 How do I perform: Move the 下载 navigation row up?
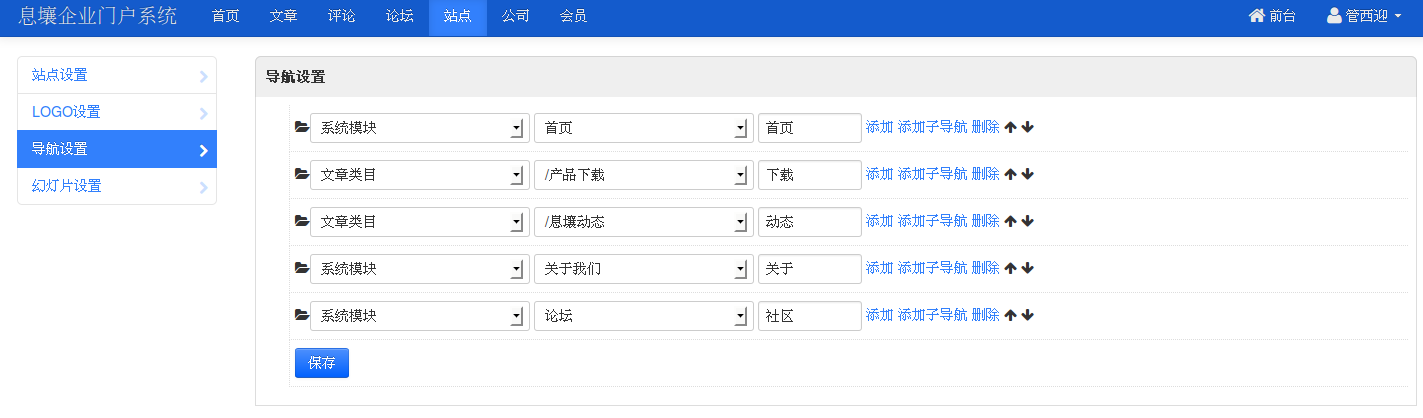pyautogui.click(x=1010, y=174)
